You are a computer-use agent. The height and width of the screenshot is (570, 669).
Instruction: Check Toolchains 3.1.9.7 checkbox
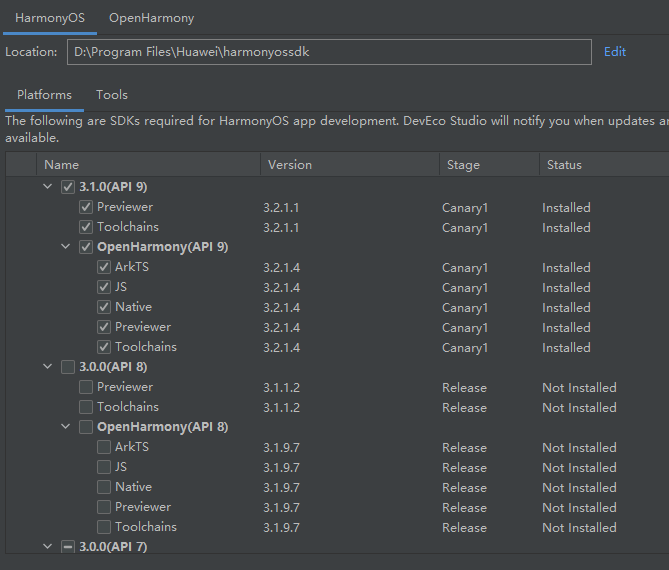104,527
